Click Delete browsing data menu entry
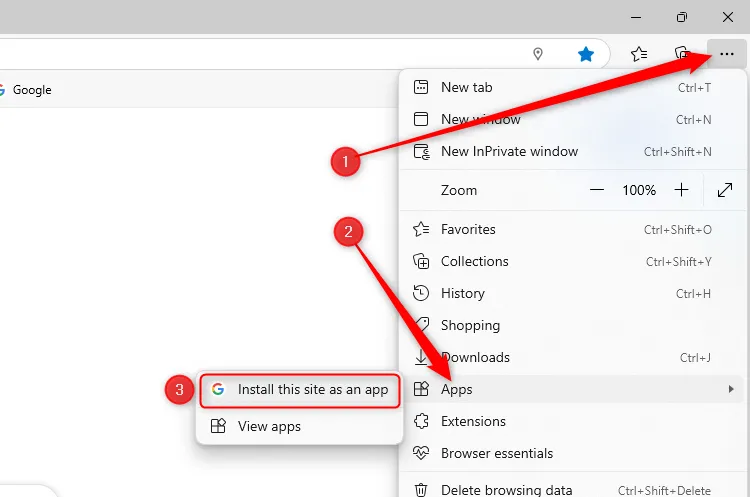 point(506,490)
